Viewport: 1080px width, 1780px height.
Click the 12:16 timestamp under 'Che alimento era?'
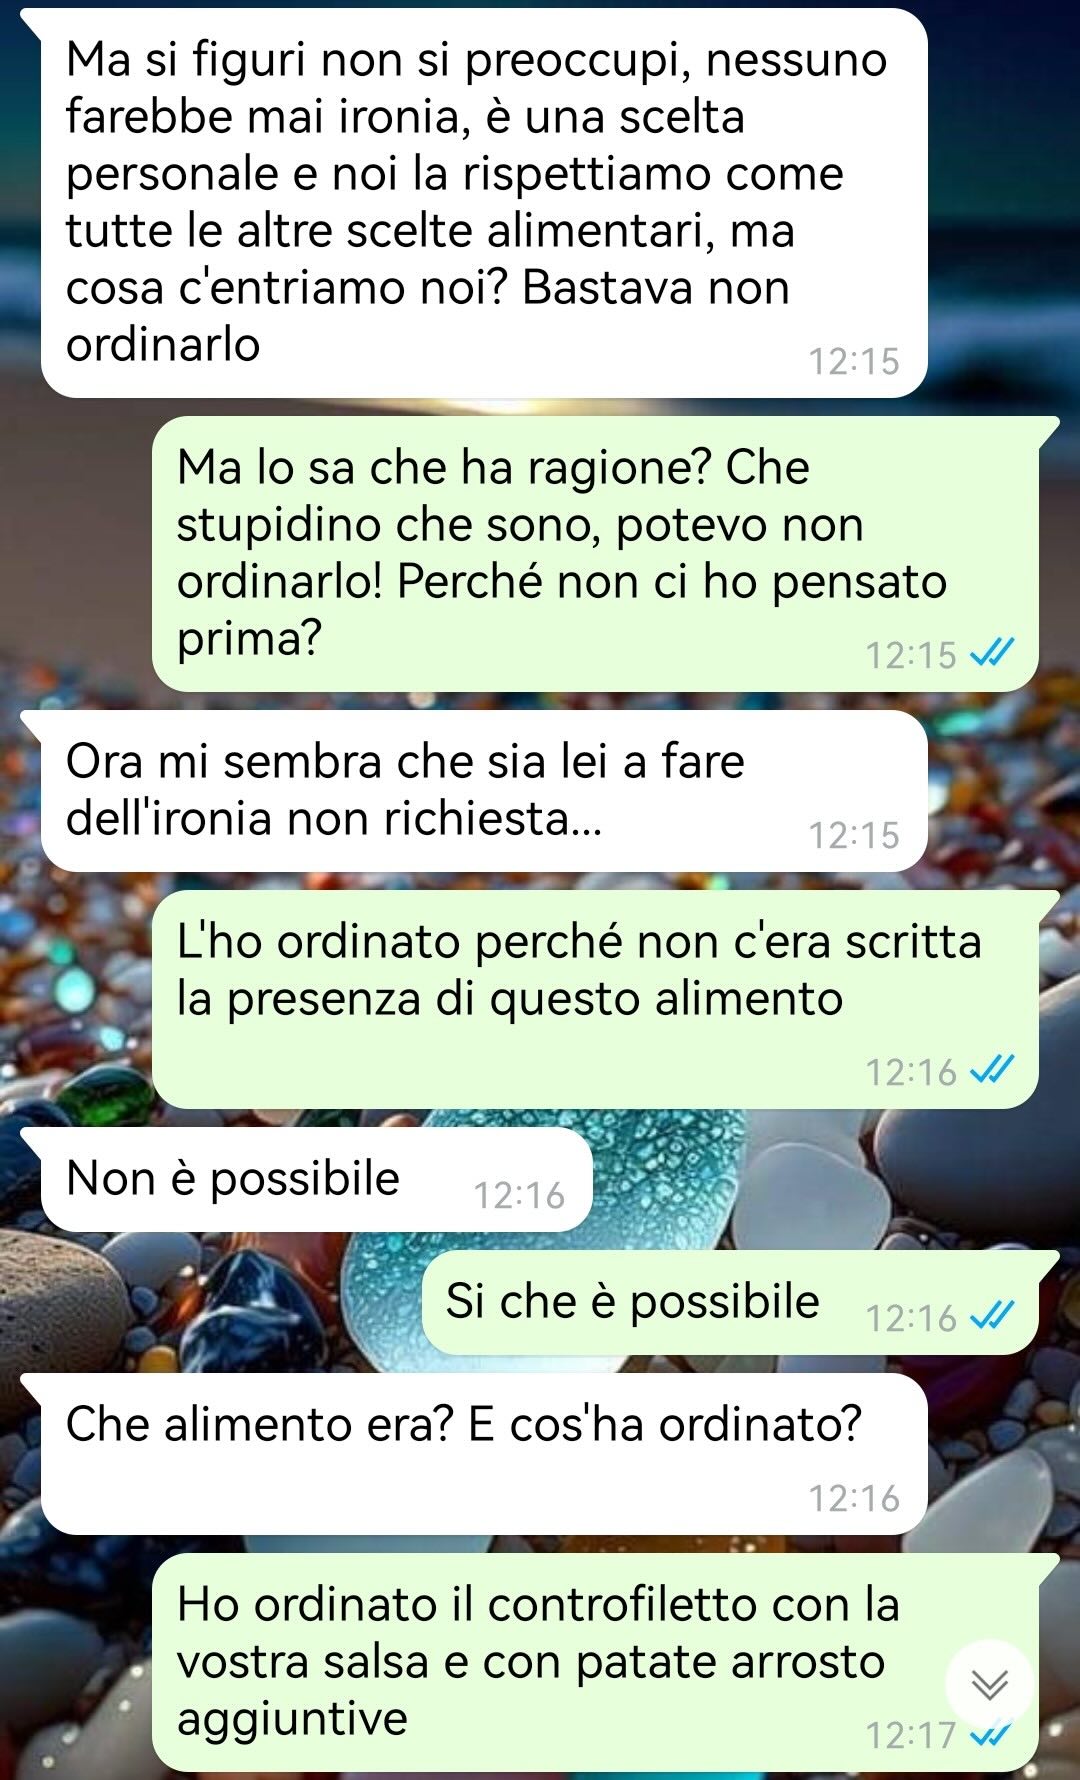click(x=854, y=1498)
